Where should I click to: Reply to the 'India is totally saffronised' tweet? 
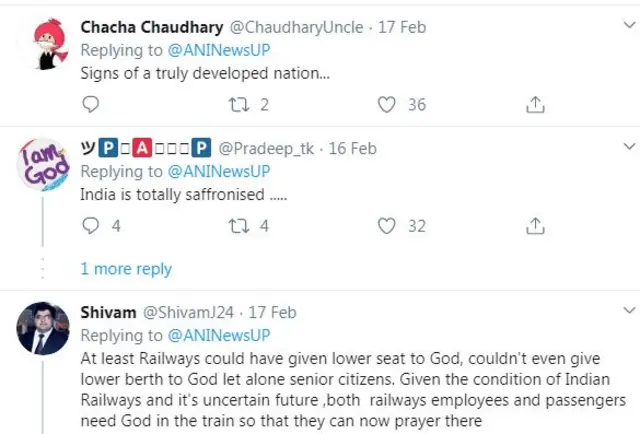pyautogui.click(x=90, y=226)
